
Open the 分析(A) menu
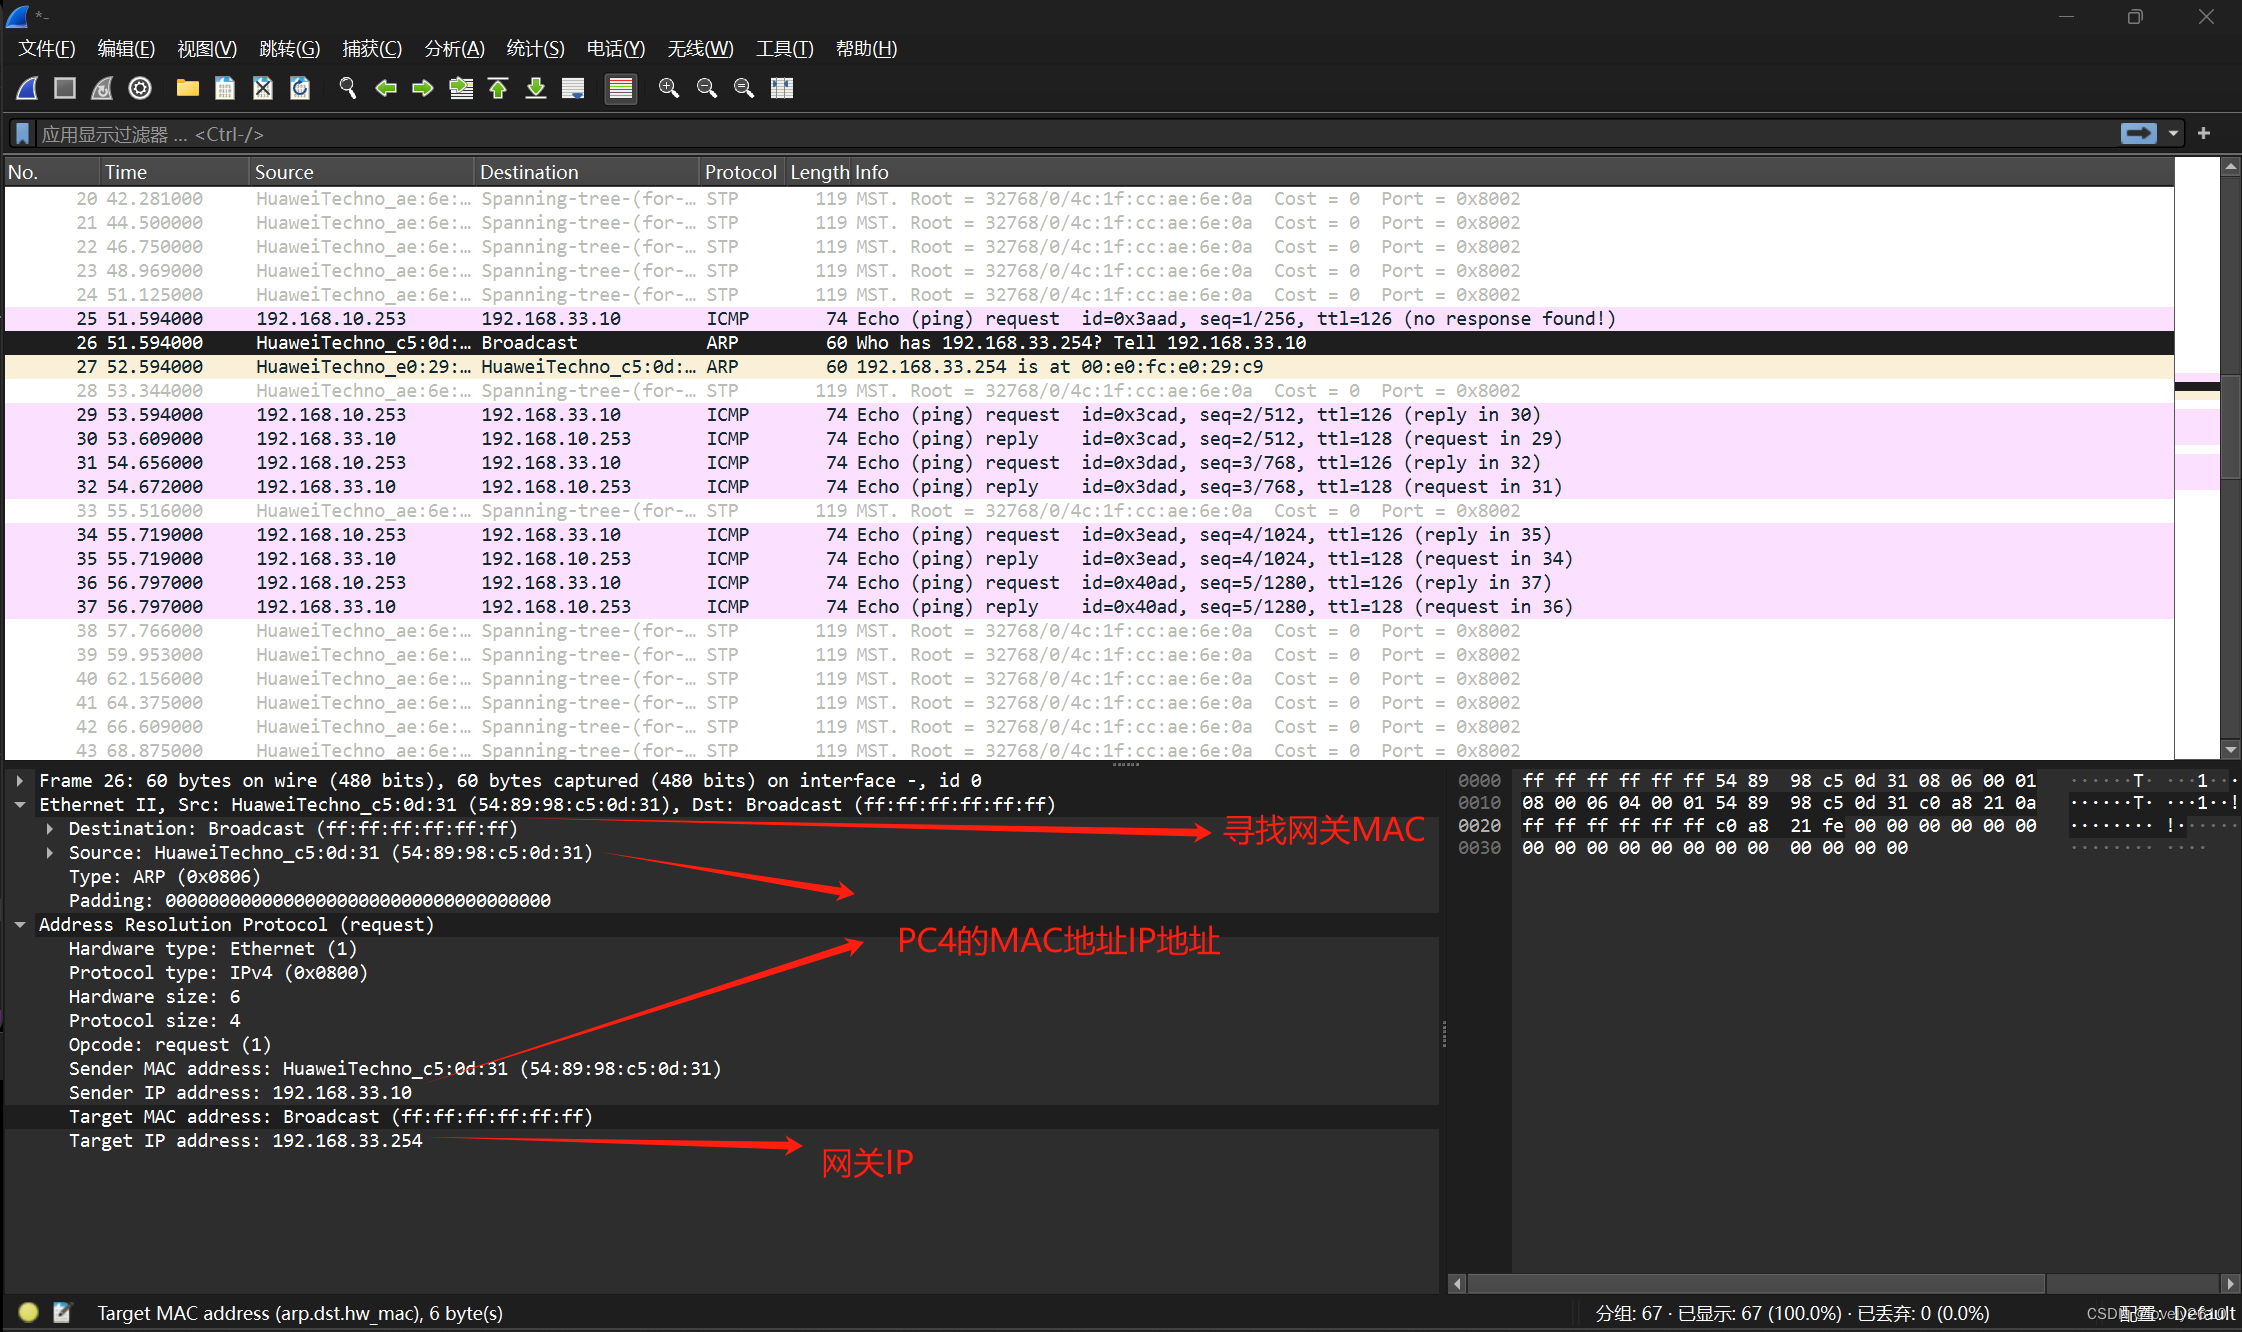(454, 48)
